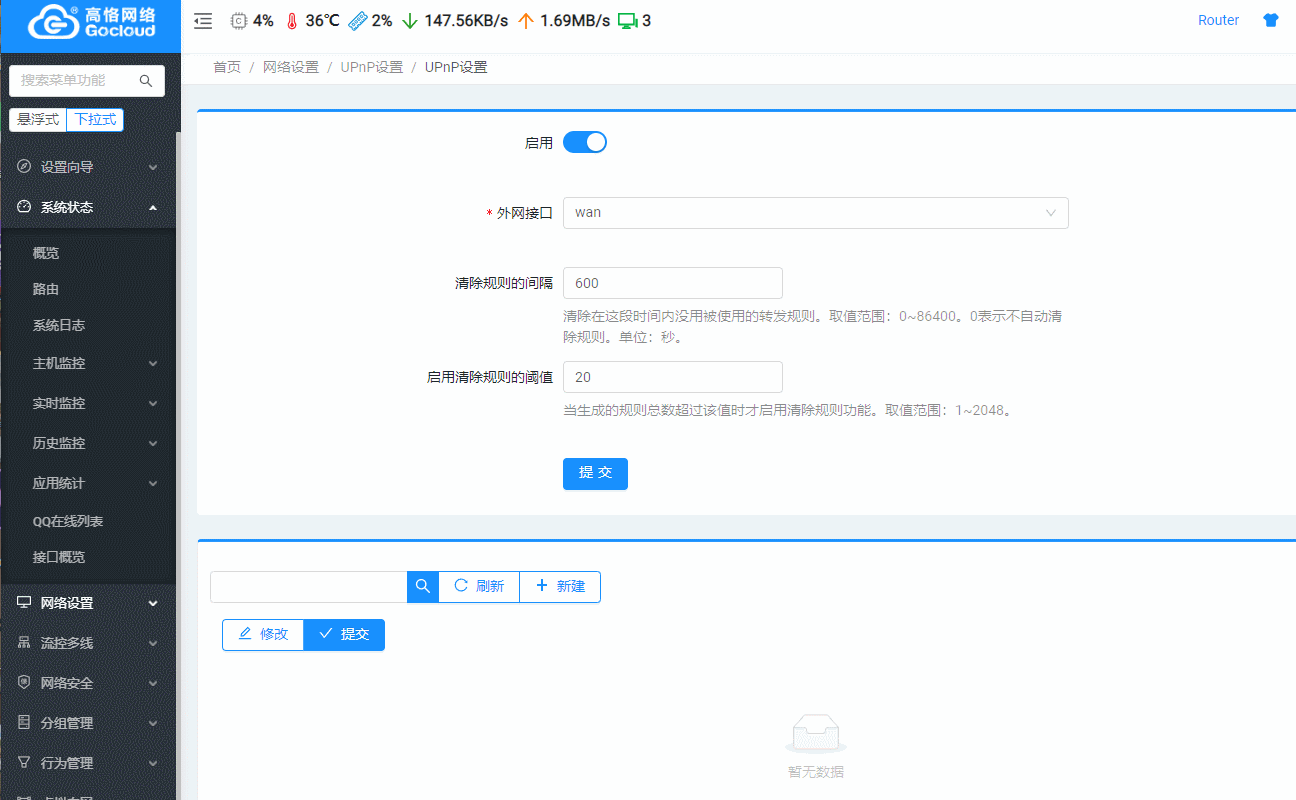
Task: Click the orange upload speed arrow icon
Action: [525, 20]
